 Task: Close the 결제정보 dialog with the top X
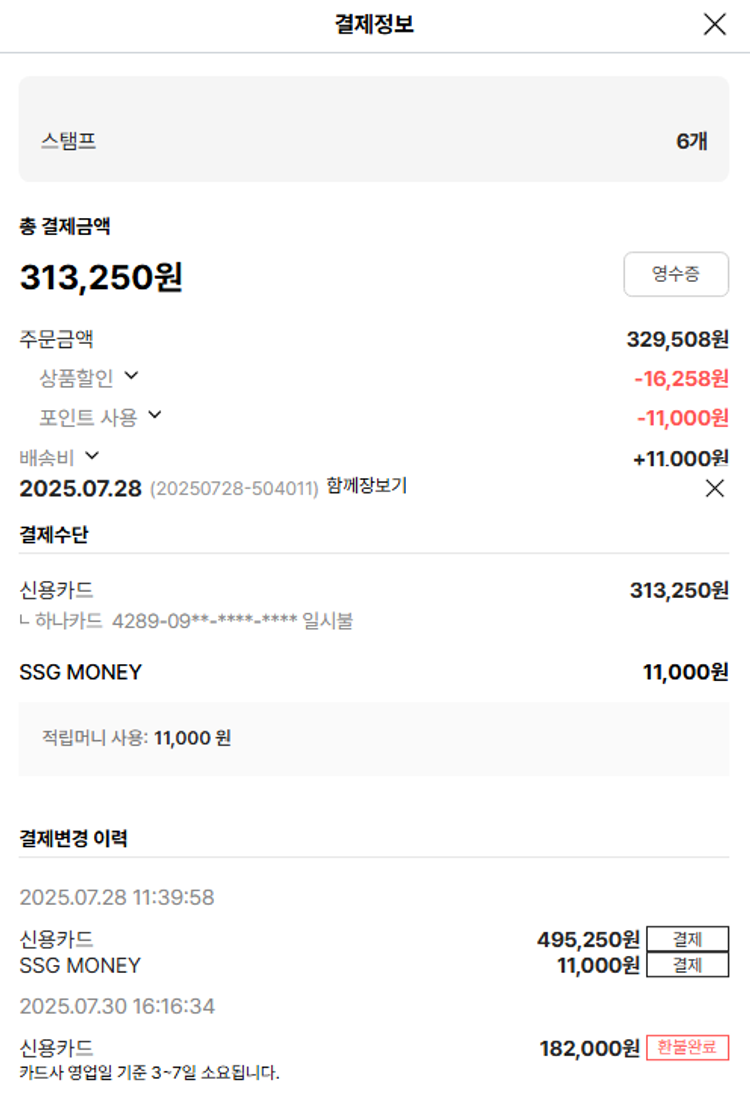(714, 24)
